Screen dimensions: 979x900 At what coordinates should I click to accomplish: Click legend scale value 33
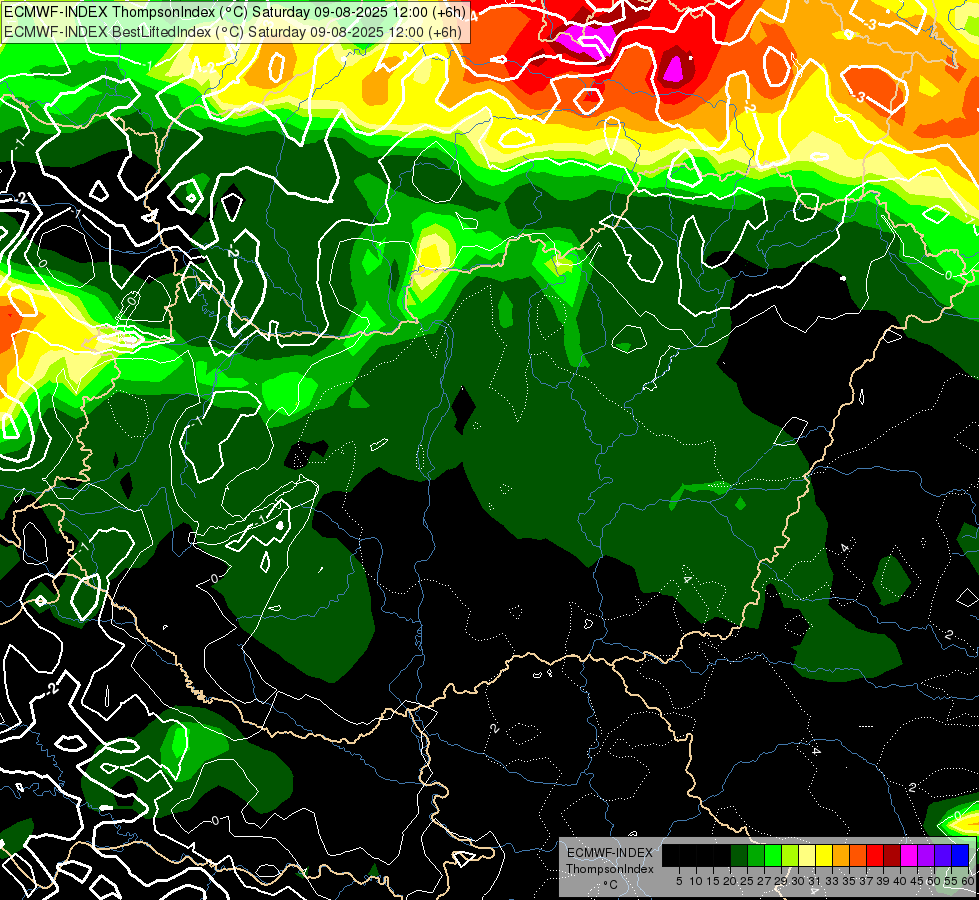[832, 881]
